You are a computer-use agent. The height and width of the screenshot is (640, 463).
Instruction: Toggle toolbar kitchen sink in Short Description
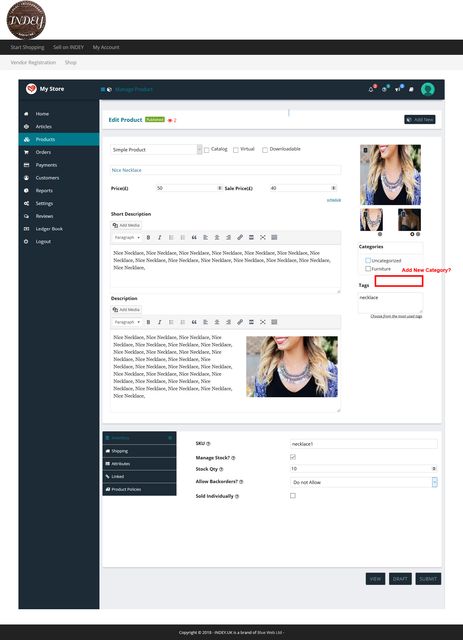tap(274, 238)
